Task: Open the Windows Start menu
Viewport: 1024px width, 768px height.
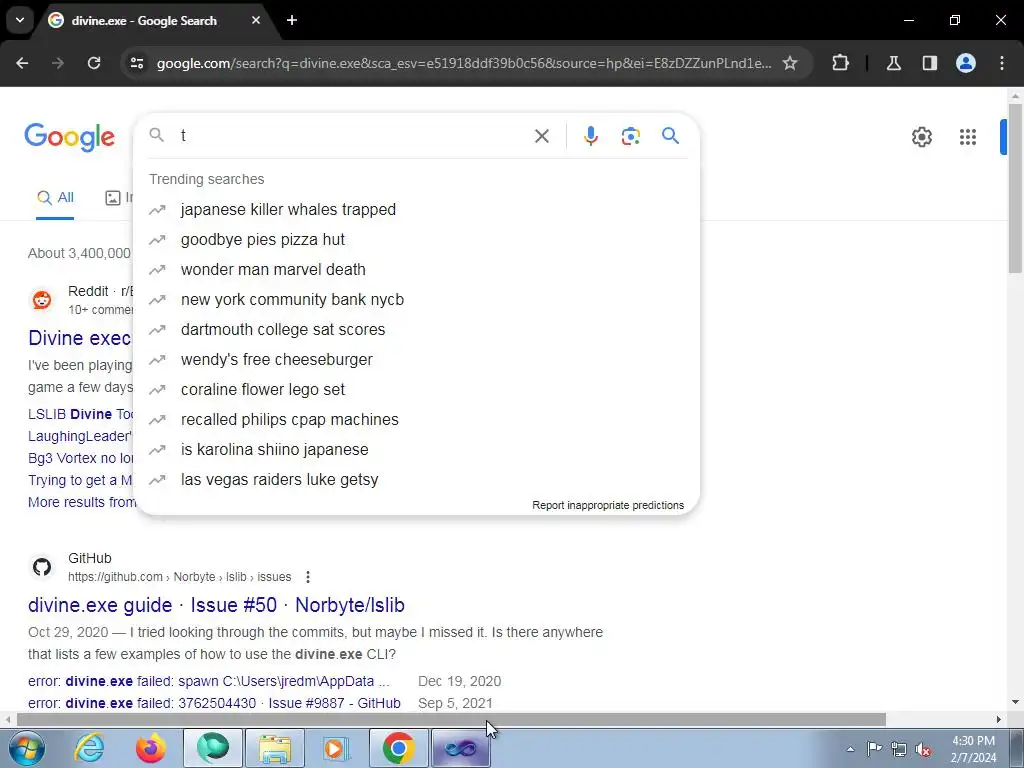Action: coord(26,748)
